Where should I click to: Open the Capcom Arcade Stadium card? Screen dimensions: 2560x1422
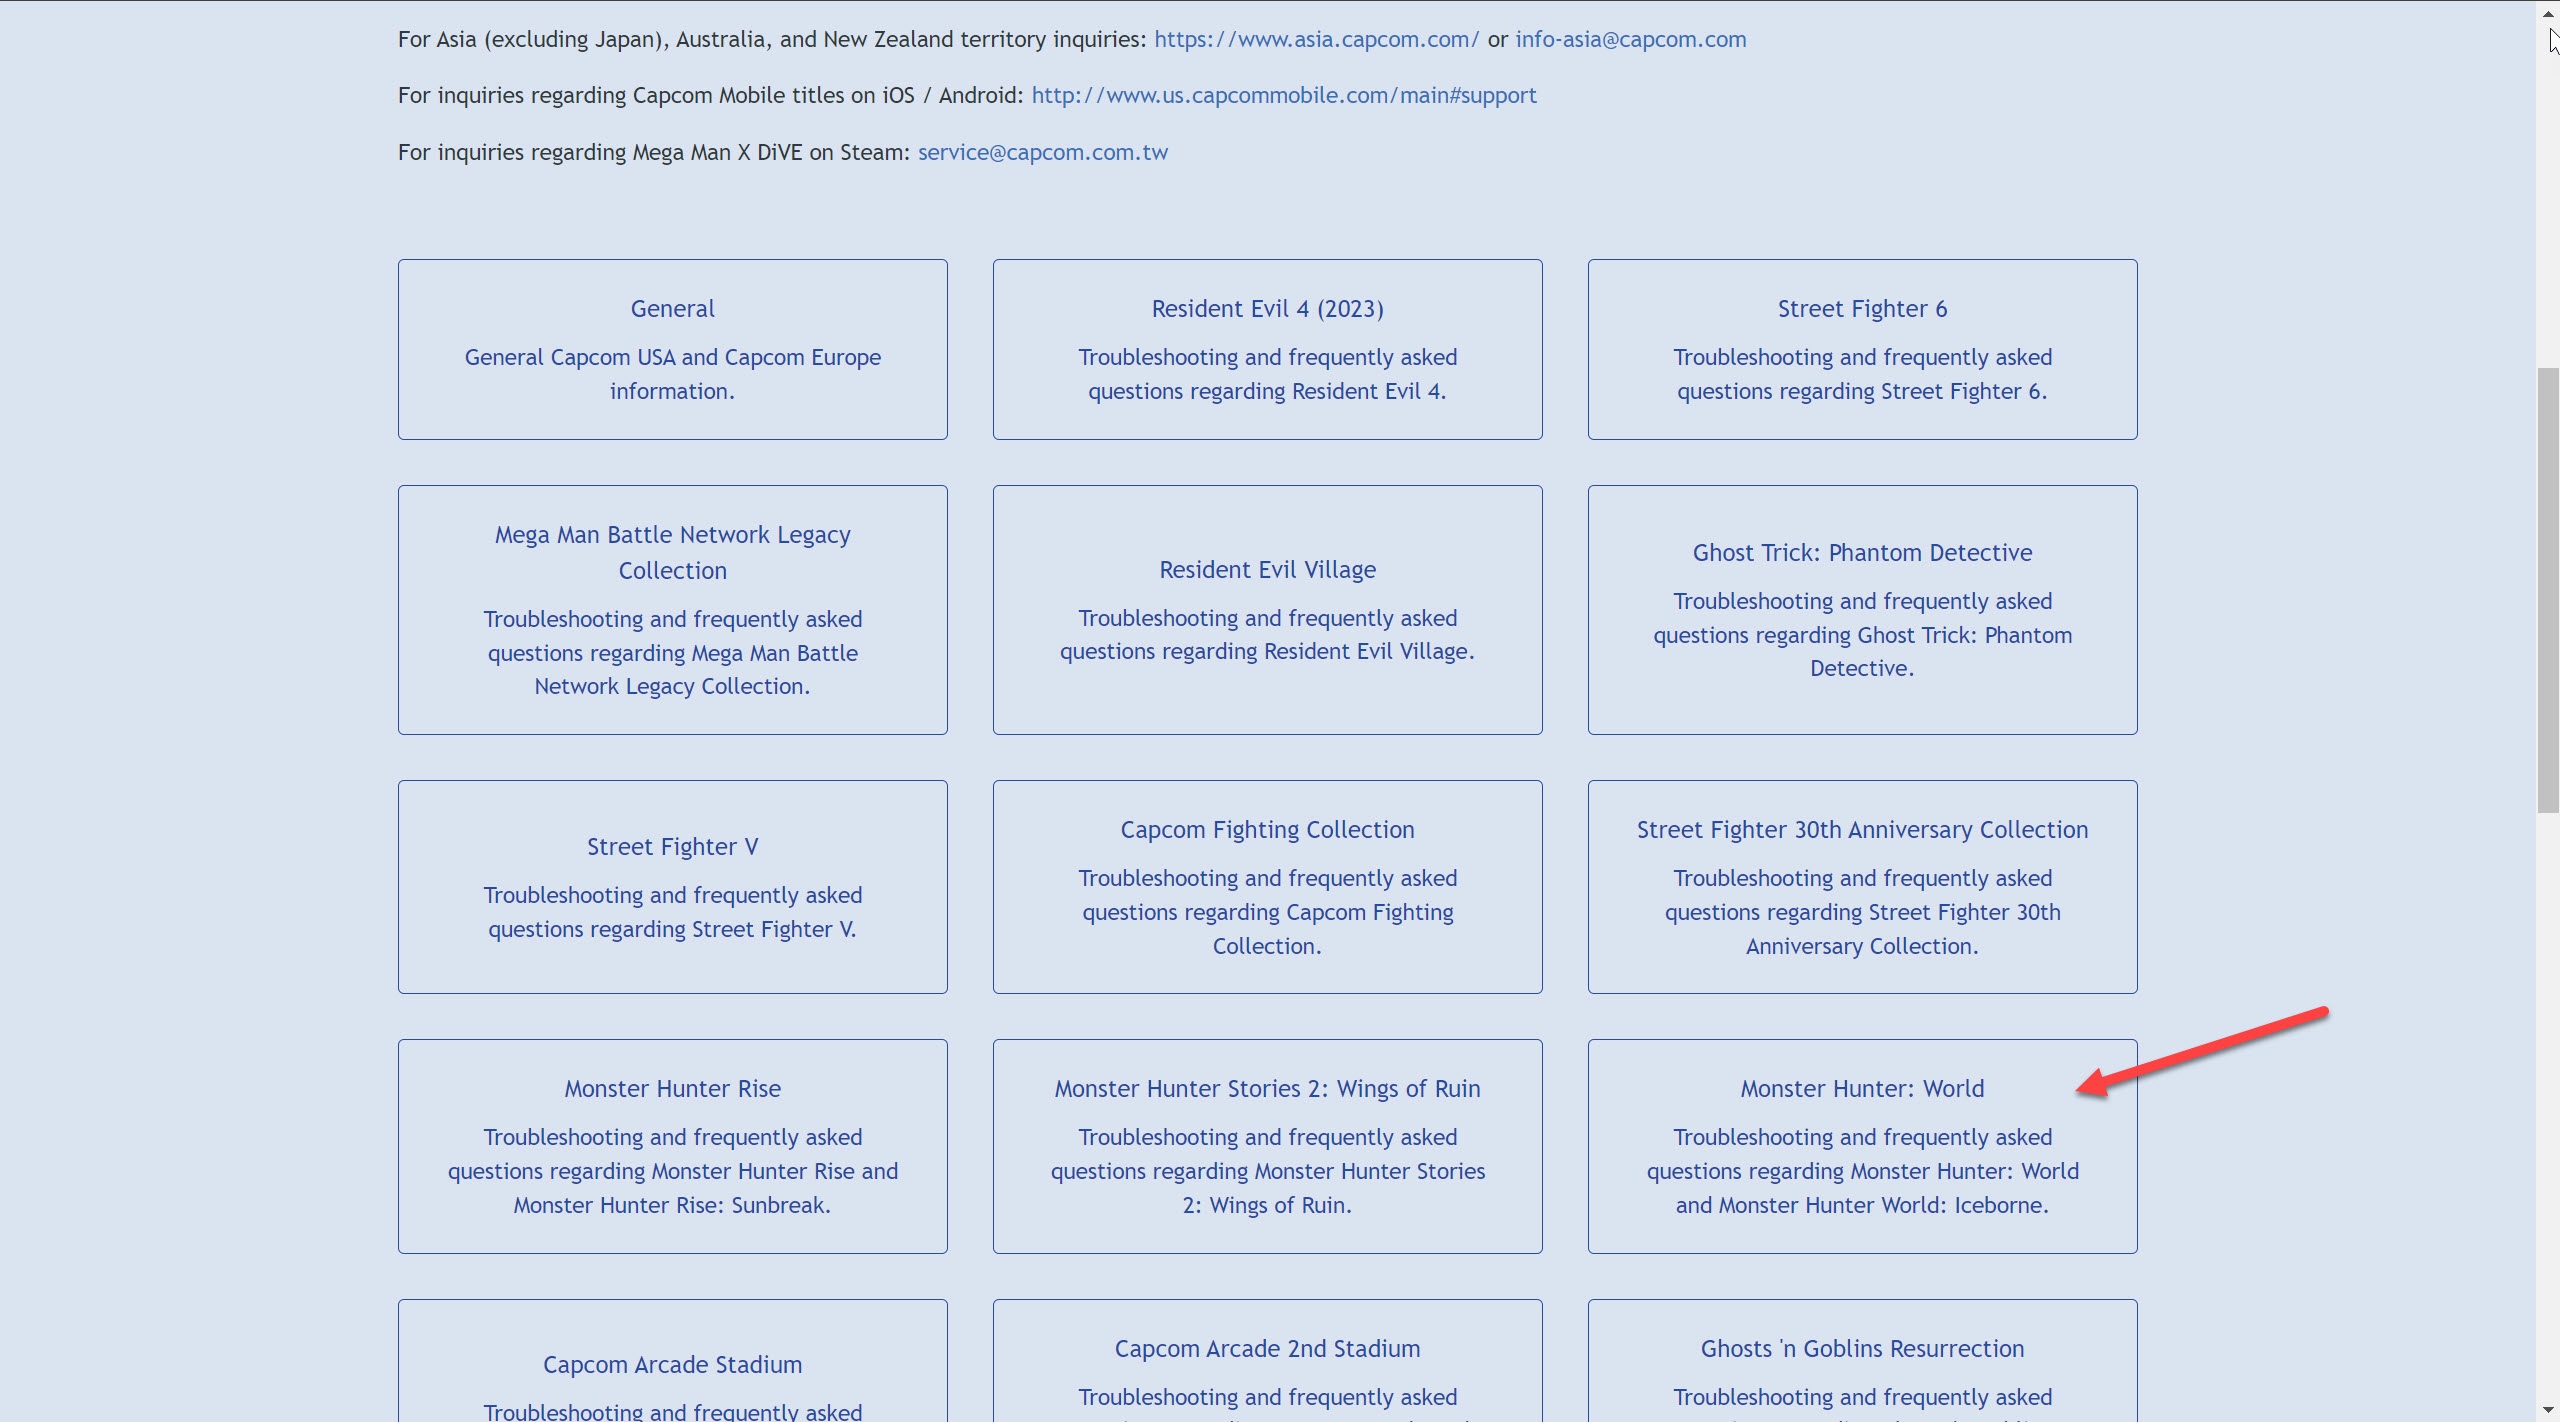pos(672,1361)
